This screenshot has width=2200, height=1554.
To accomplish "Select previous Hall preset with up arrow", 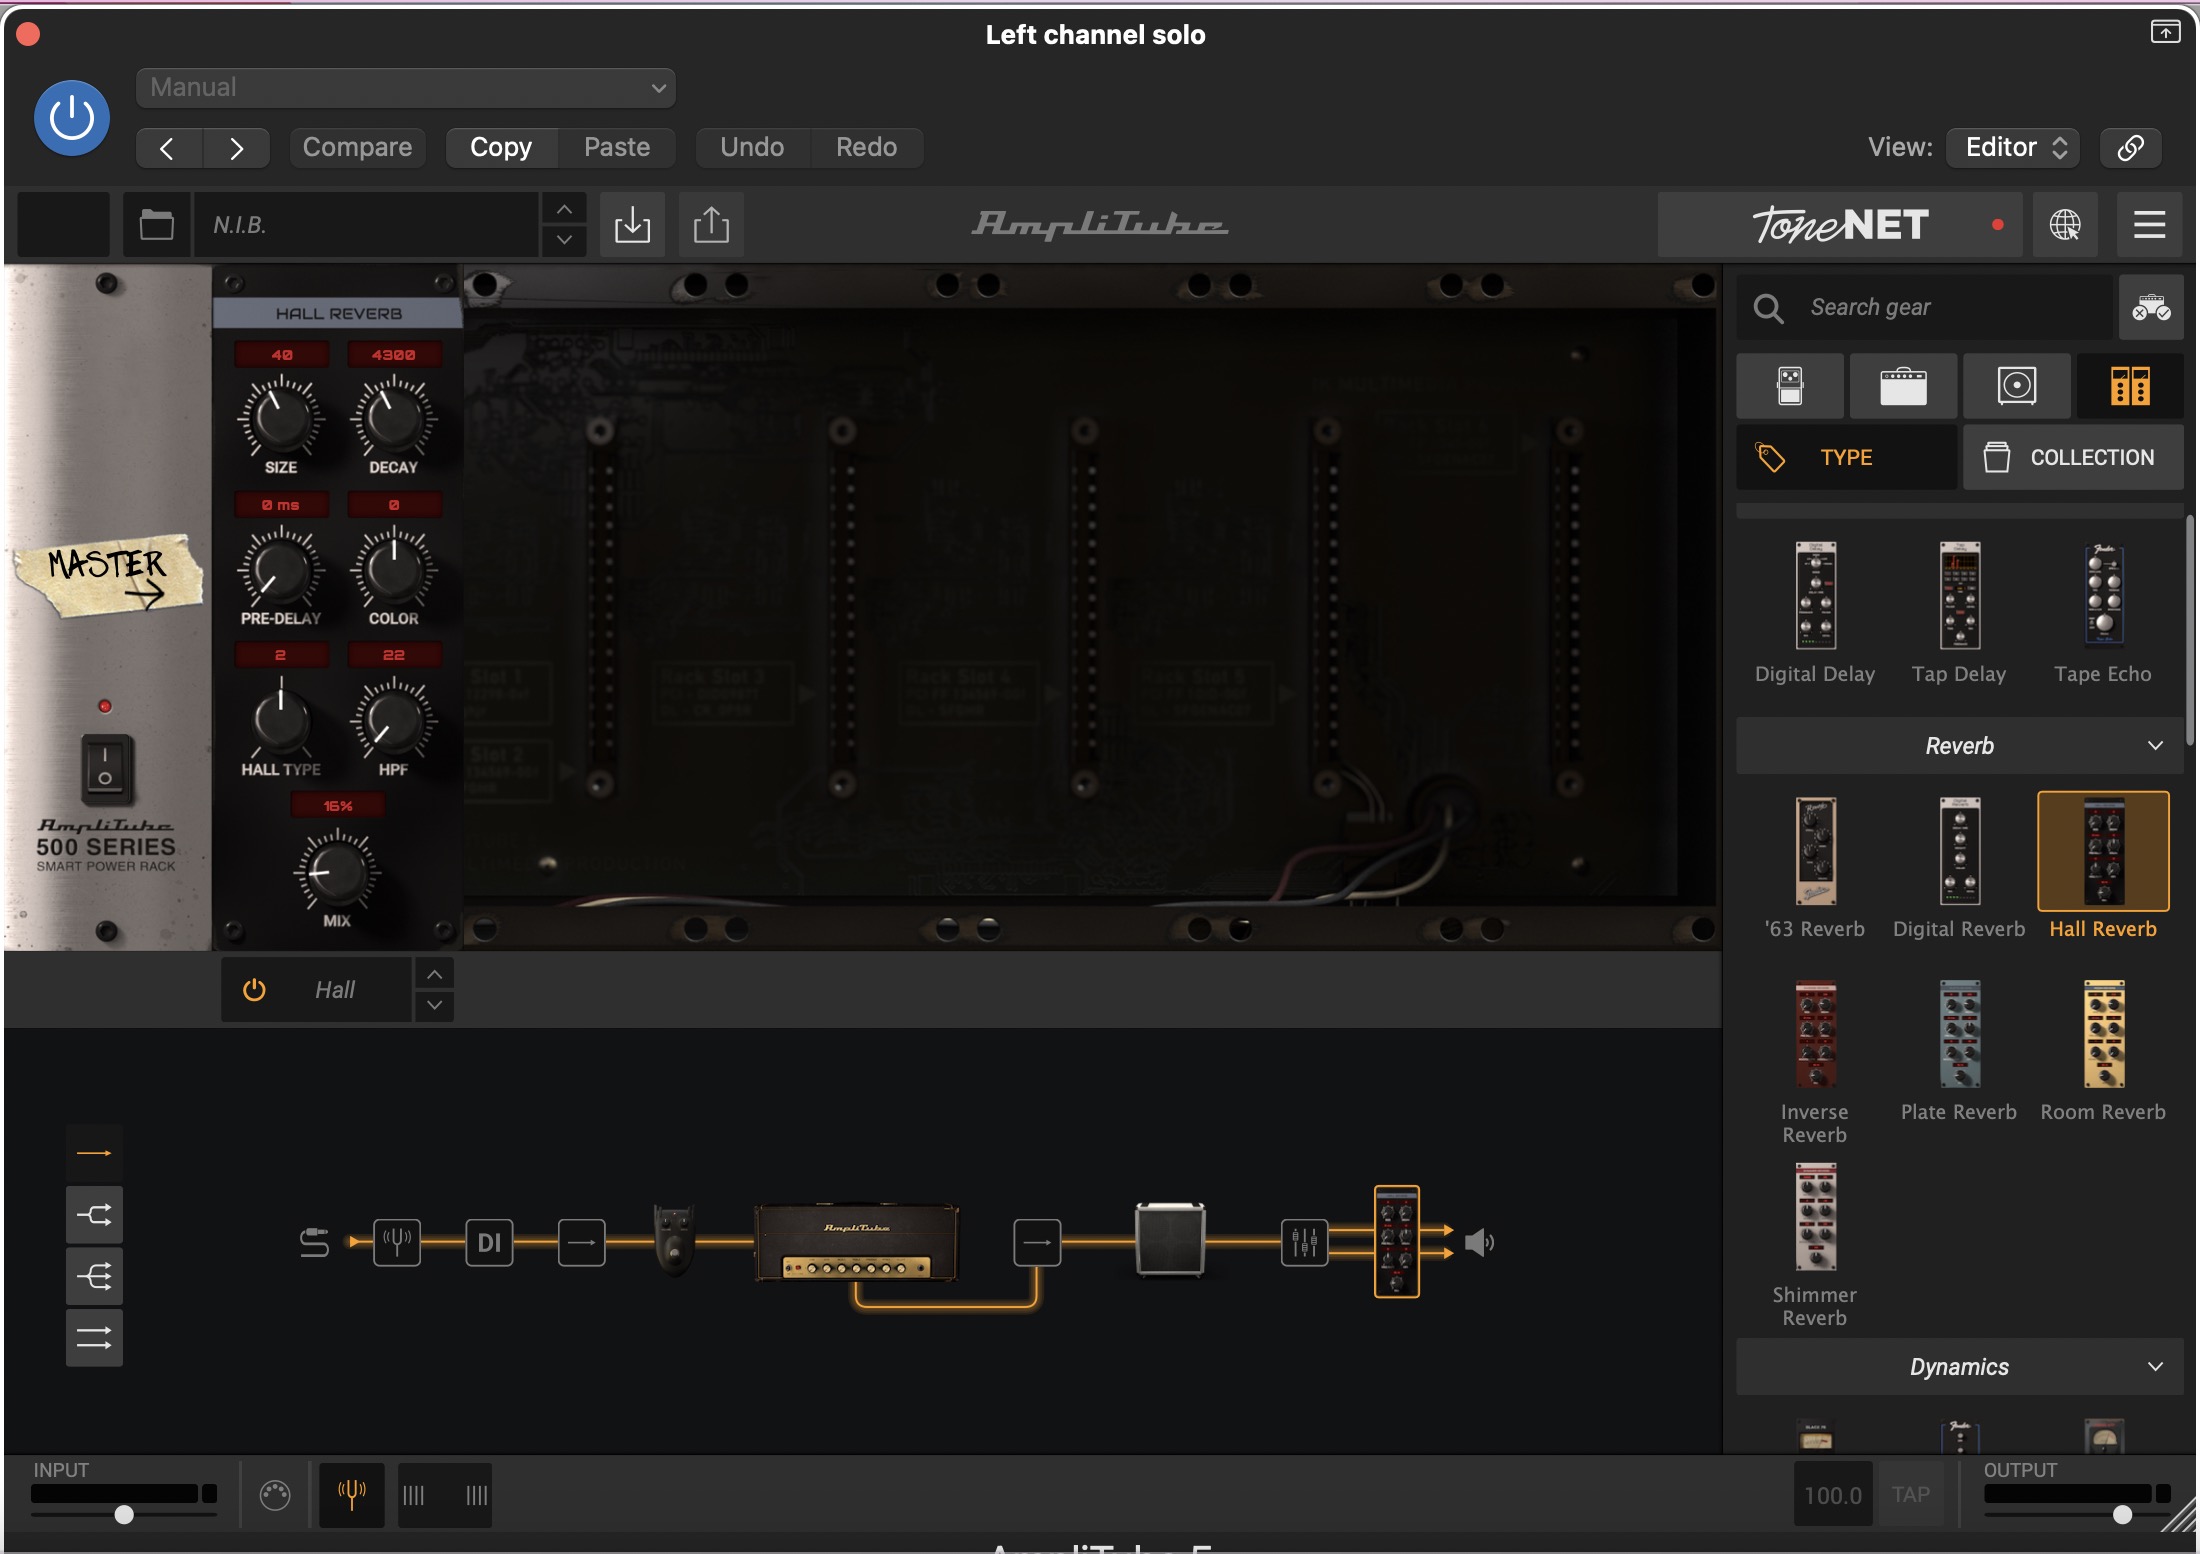I will click(434, 974).
